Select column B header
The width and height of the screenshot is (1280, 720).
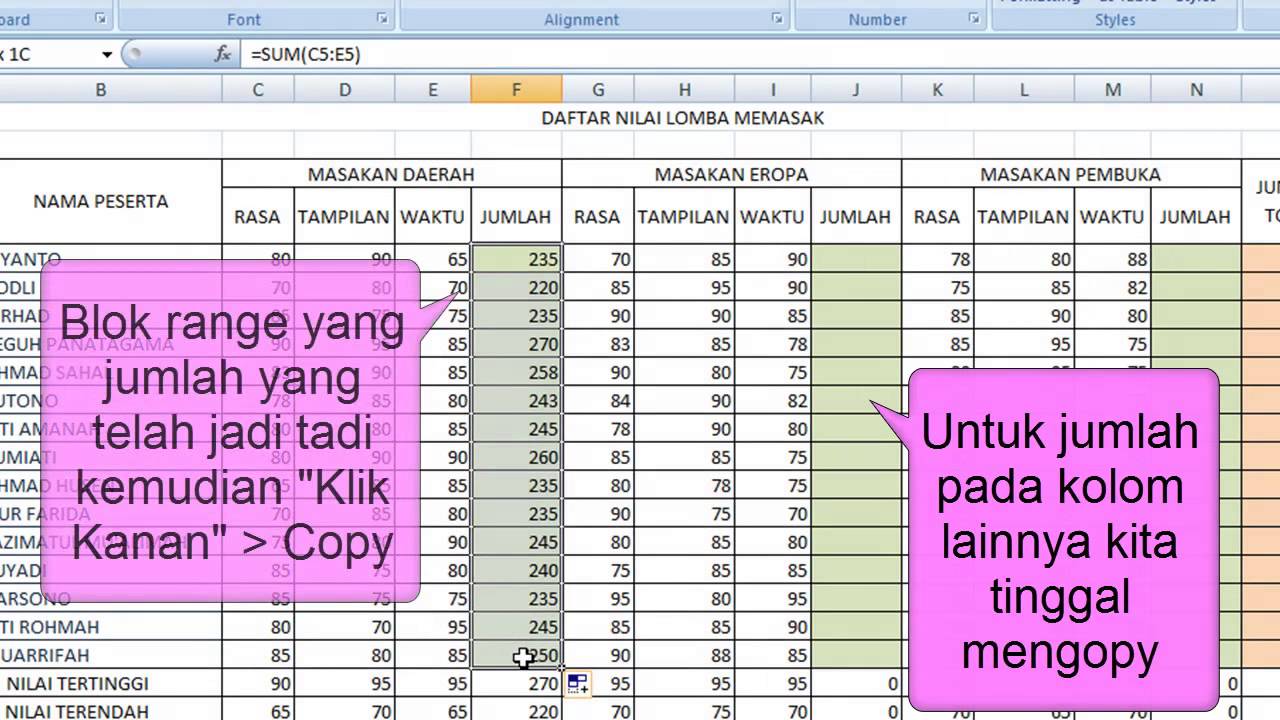(101, 90)
